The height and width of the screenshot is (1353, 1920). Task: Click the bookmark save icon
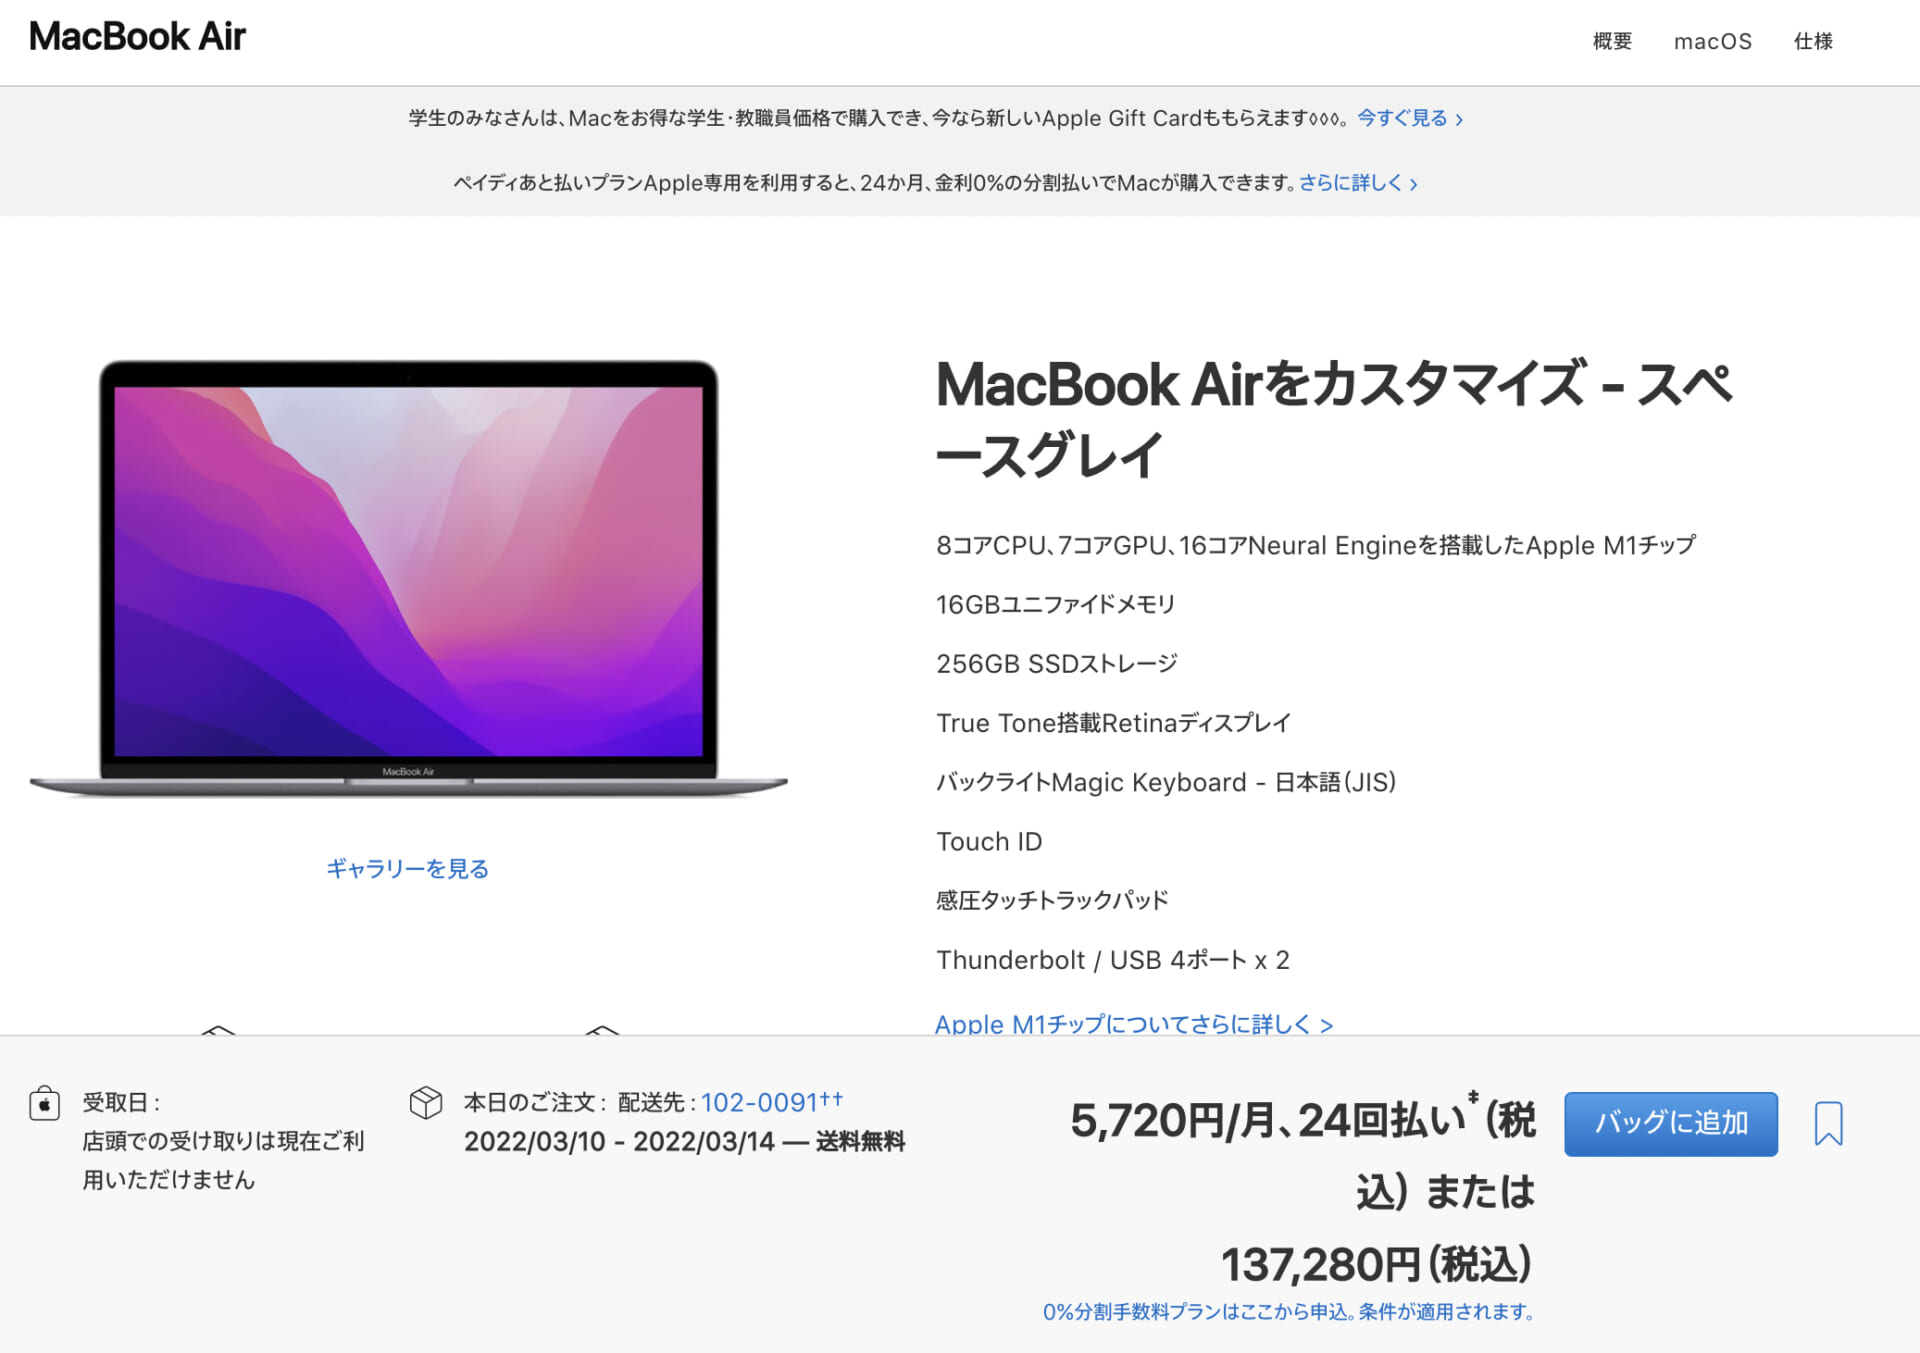tap(1828, 1123)
